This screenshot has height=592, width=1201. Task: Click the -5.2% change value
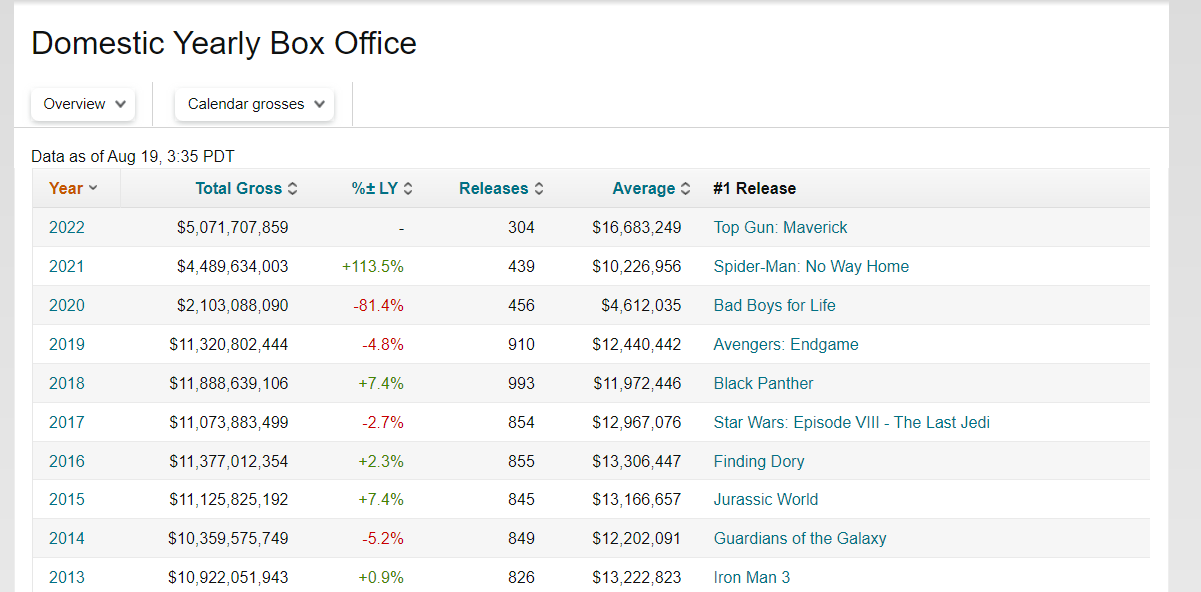(383, 538)
